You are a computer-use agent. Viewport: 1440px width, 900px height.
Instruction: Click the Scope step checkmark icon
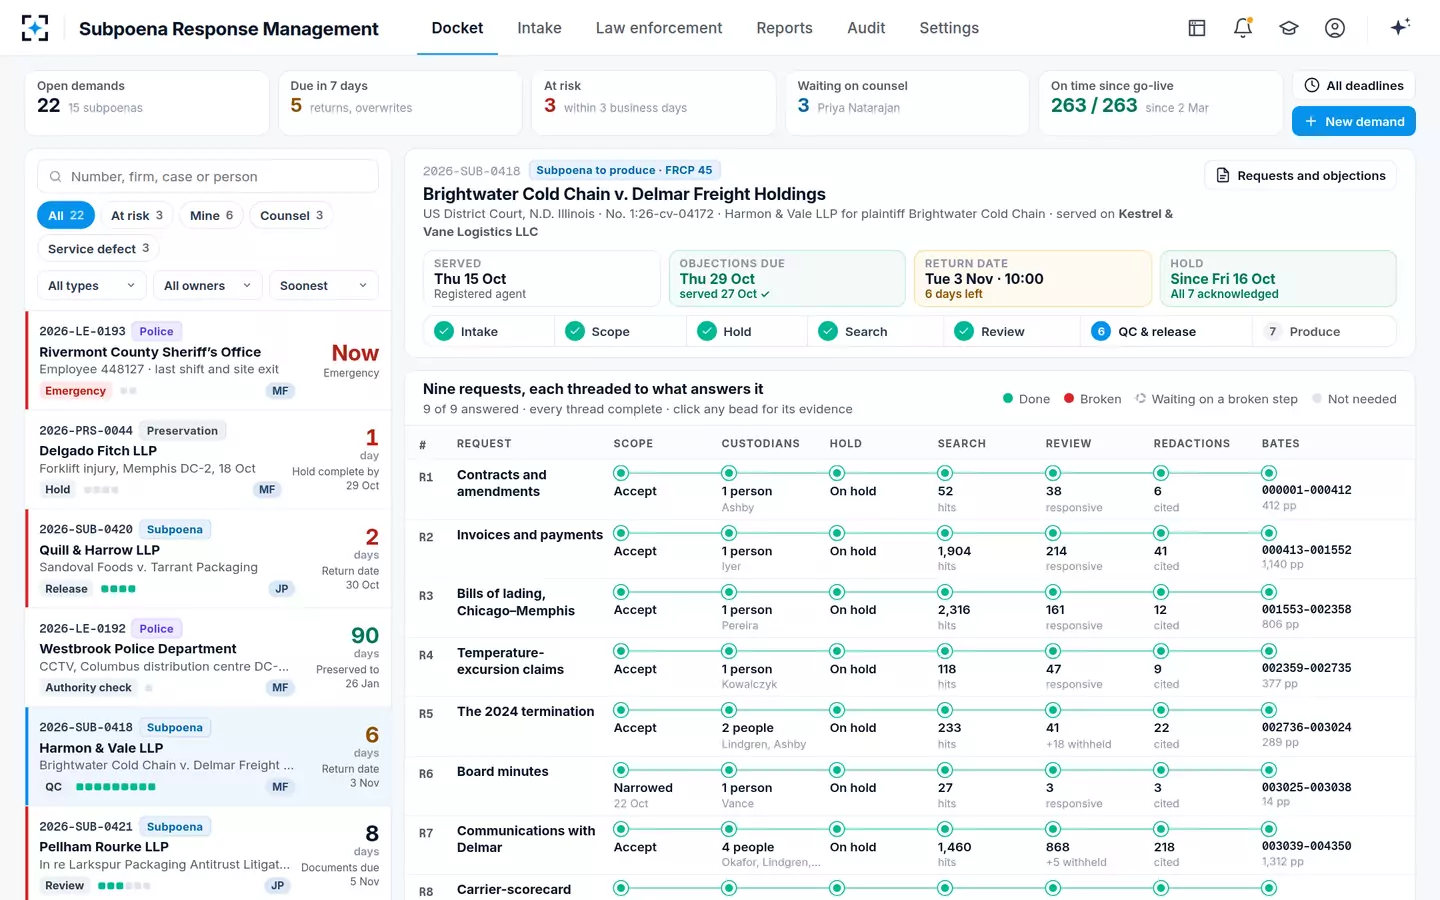[x=575, y=331]
